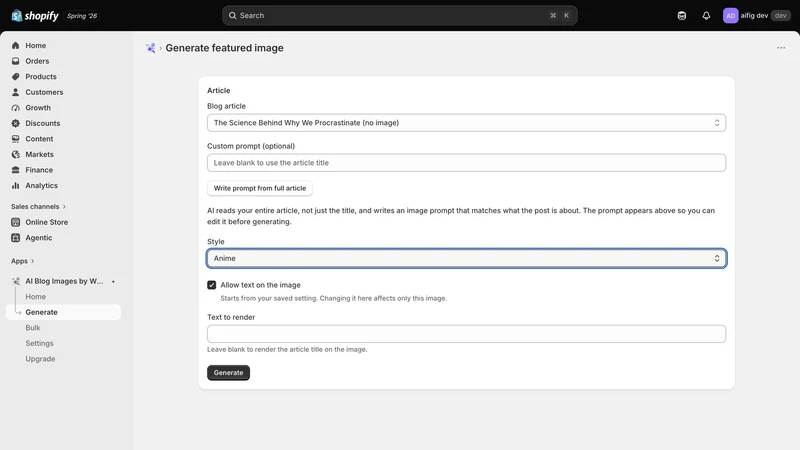800x450 pixels.
Task: Click the Orders inbox icon
Action: tap(15, 61)
